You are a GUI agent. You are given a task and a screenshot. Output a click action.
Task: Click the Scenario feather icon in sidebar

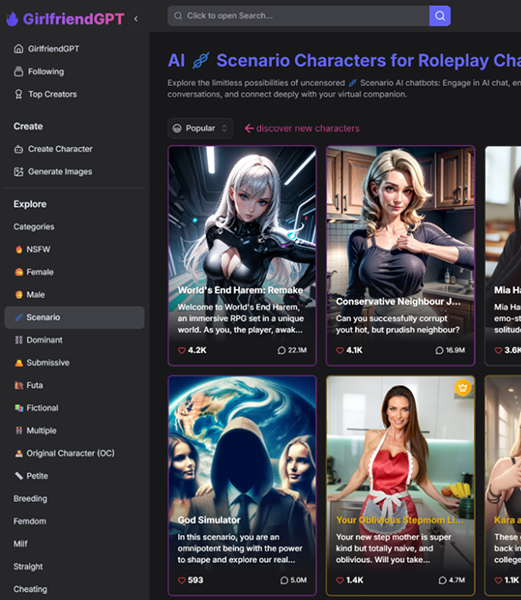pyautogui.click(x=19, y=317)
